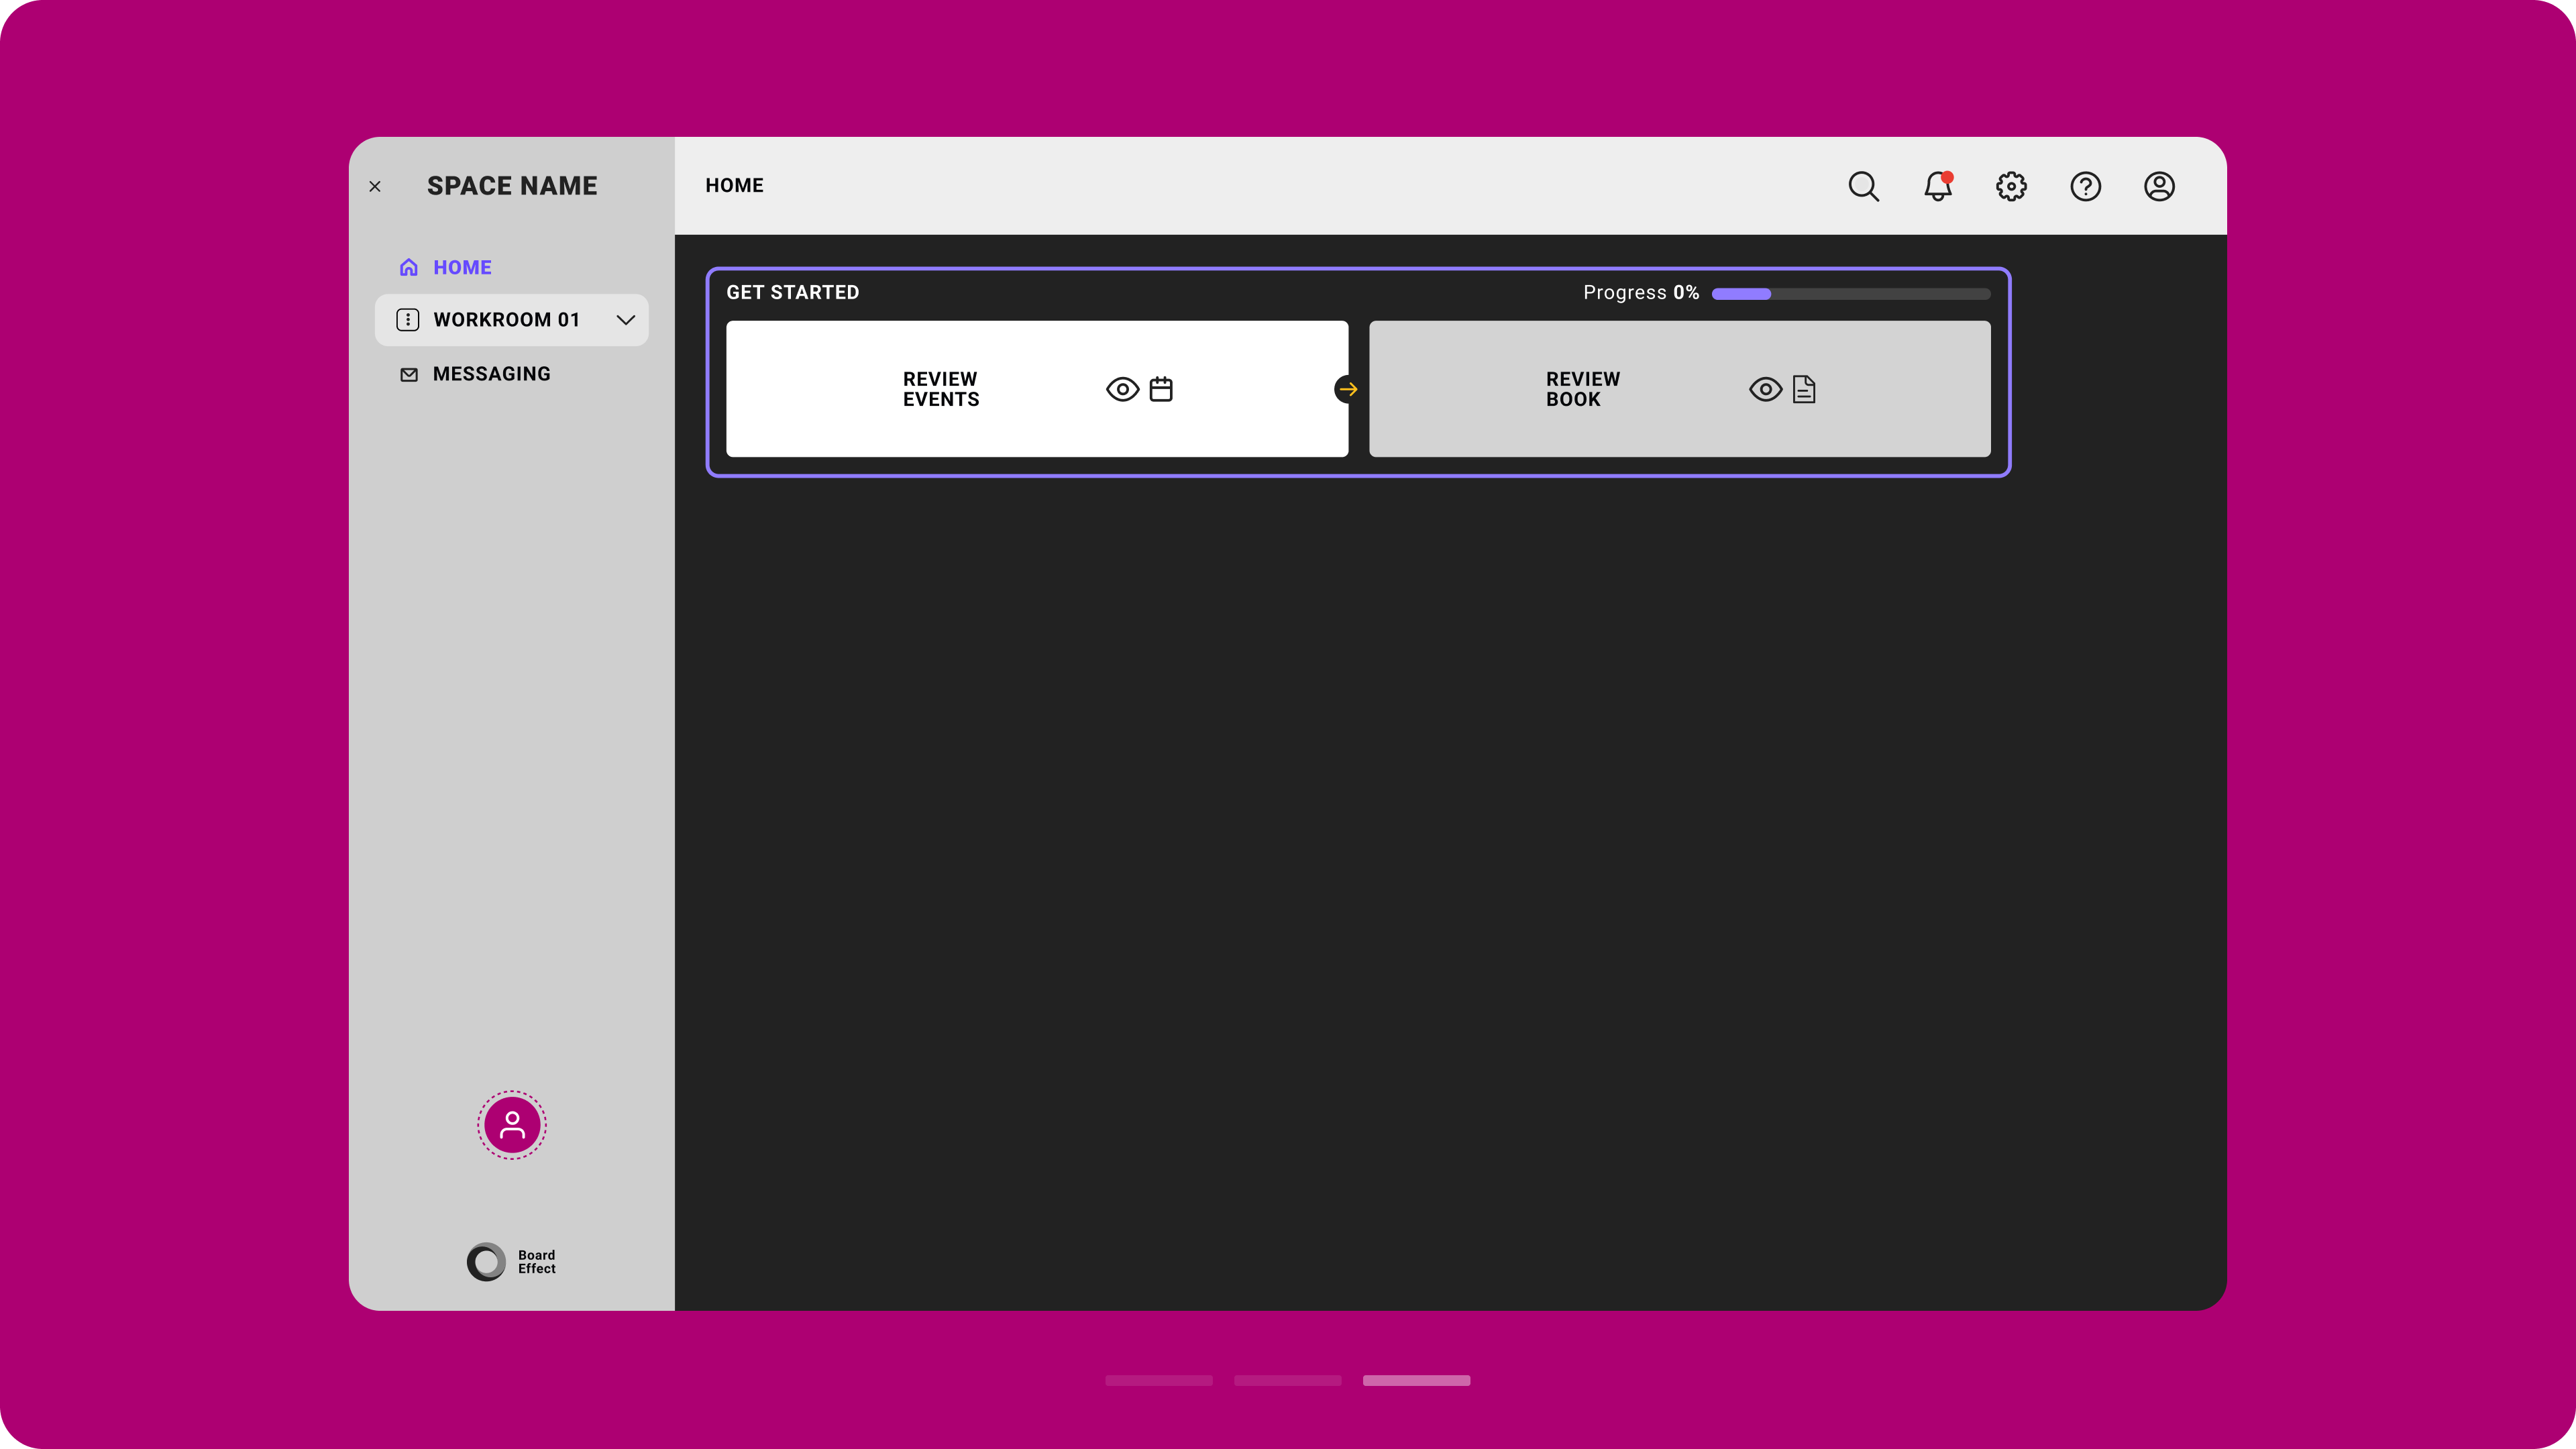Select Workroom 01 in the sidebar

505,320
